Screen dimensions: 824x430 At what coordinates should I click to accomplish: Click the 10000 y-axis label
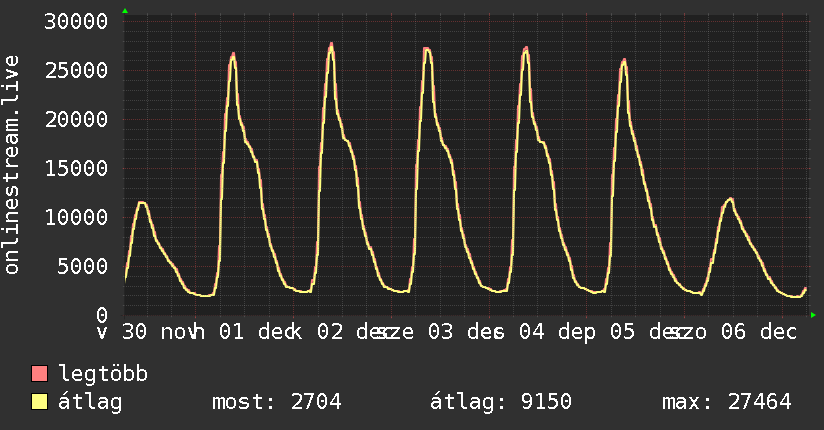coord(76,217)
